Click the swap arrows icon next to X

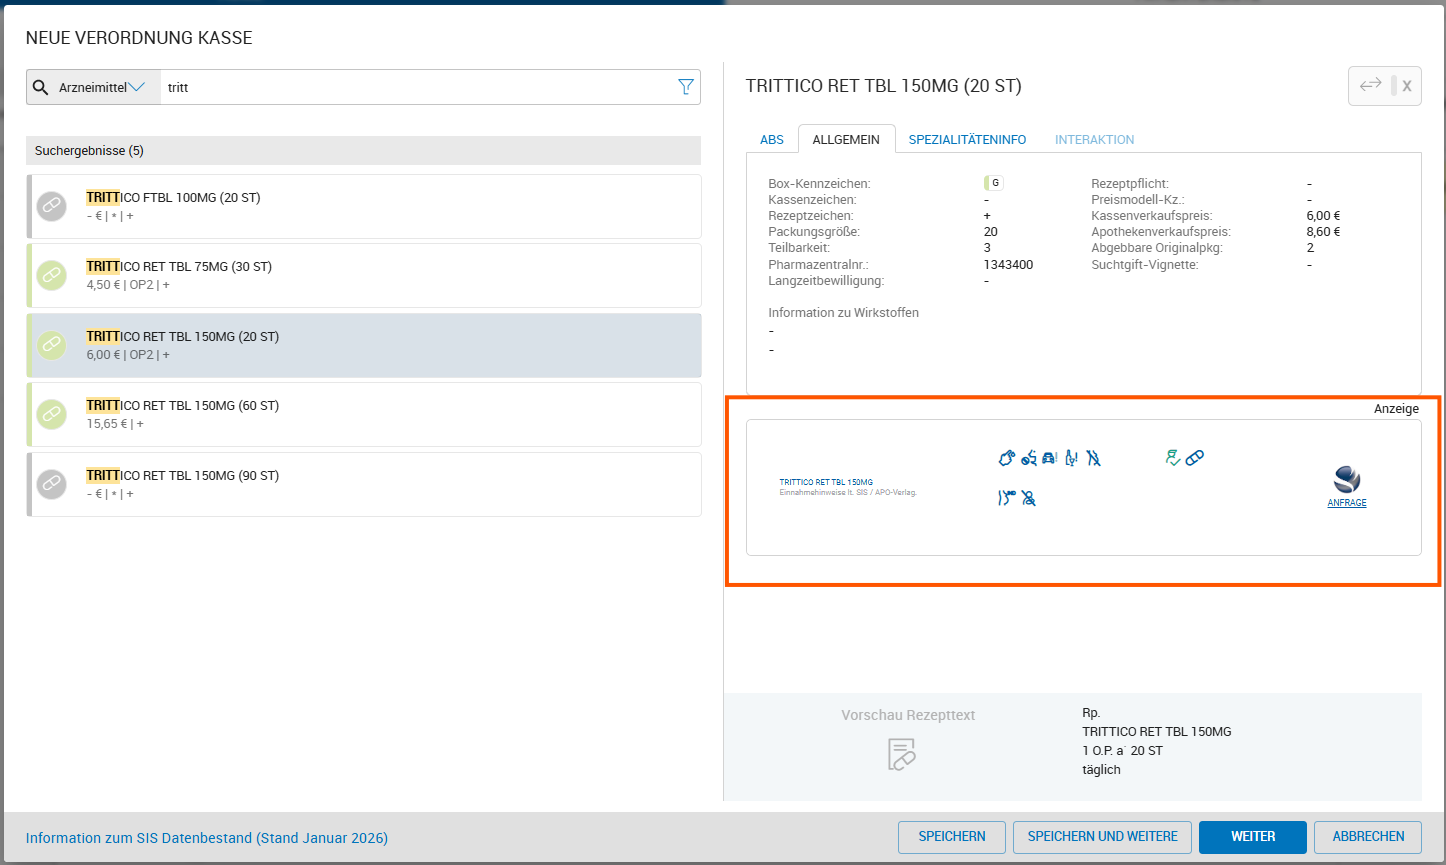[x=1370, y=86]
